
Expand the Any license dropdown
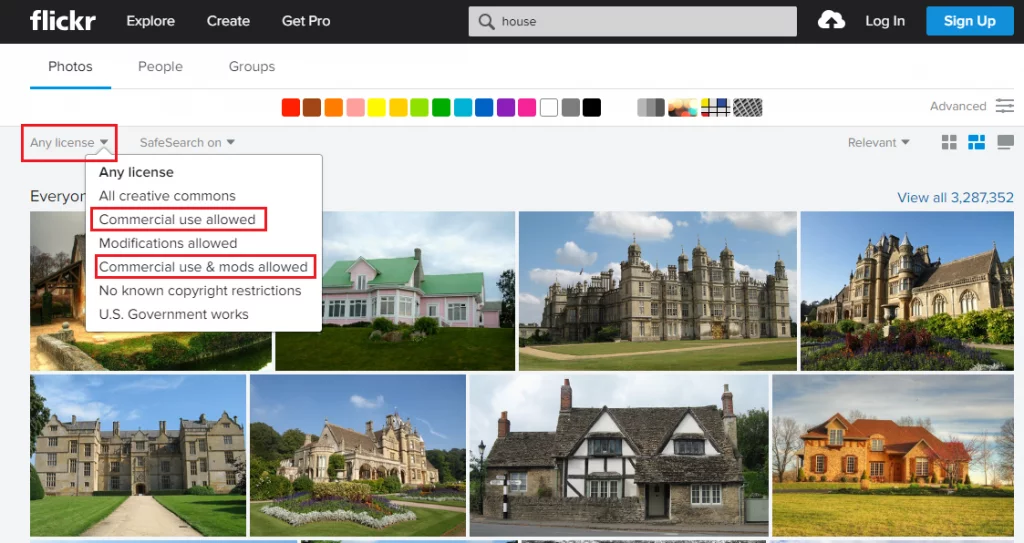(69, 143)
